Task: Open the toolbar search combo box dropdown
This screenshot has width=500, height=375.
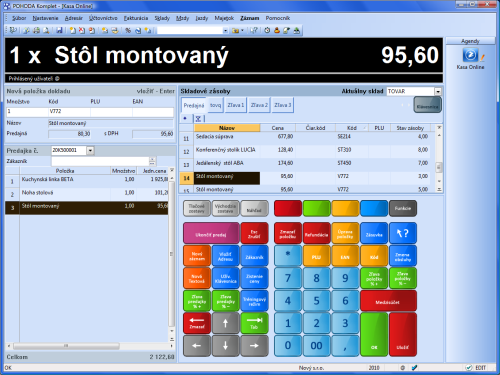Action: pyautogui.click(x=225, y=30)
